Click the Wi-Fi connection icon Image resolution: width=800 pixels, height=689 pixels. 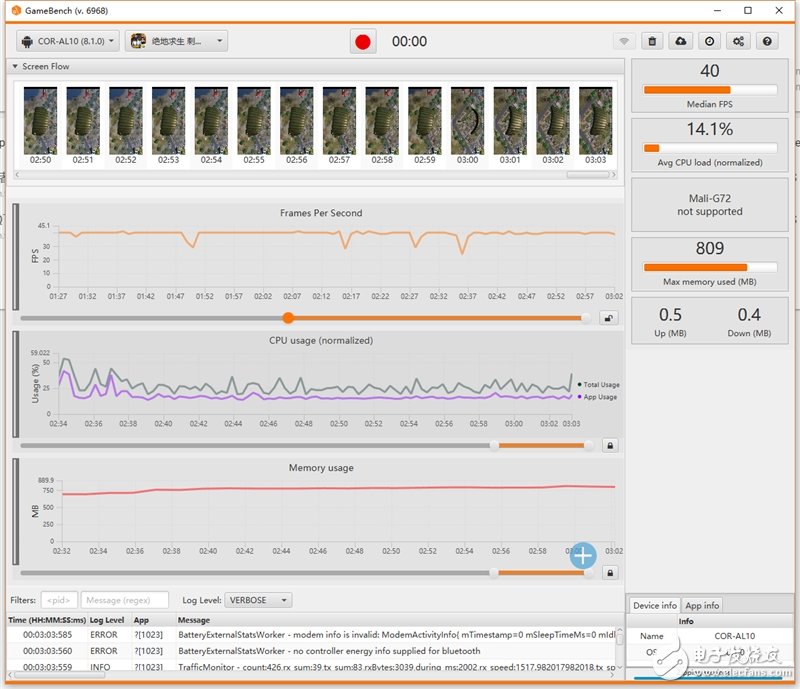(624, 42)
